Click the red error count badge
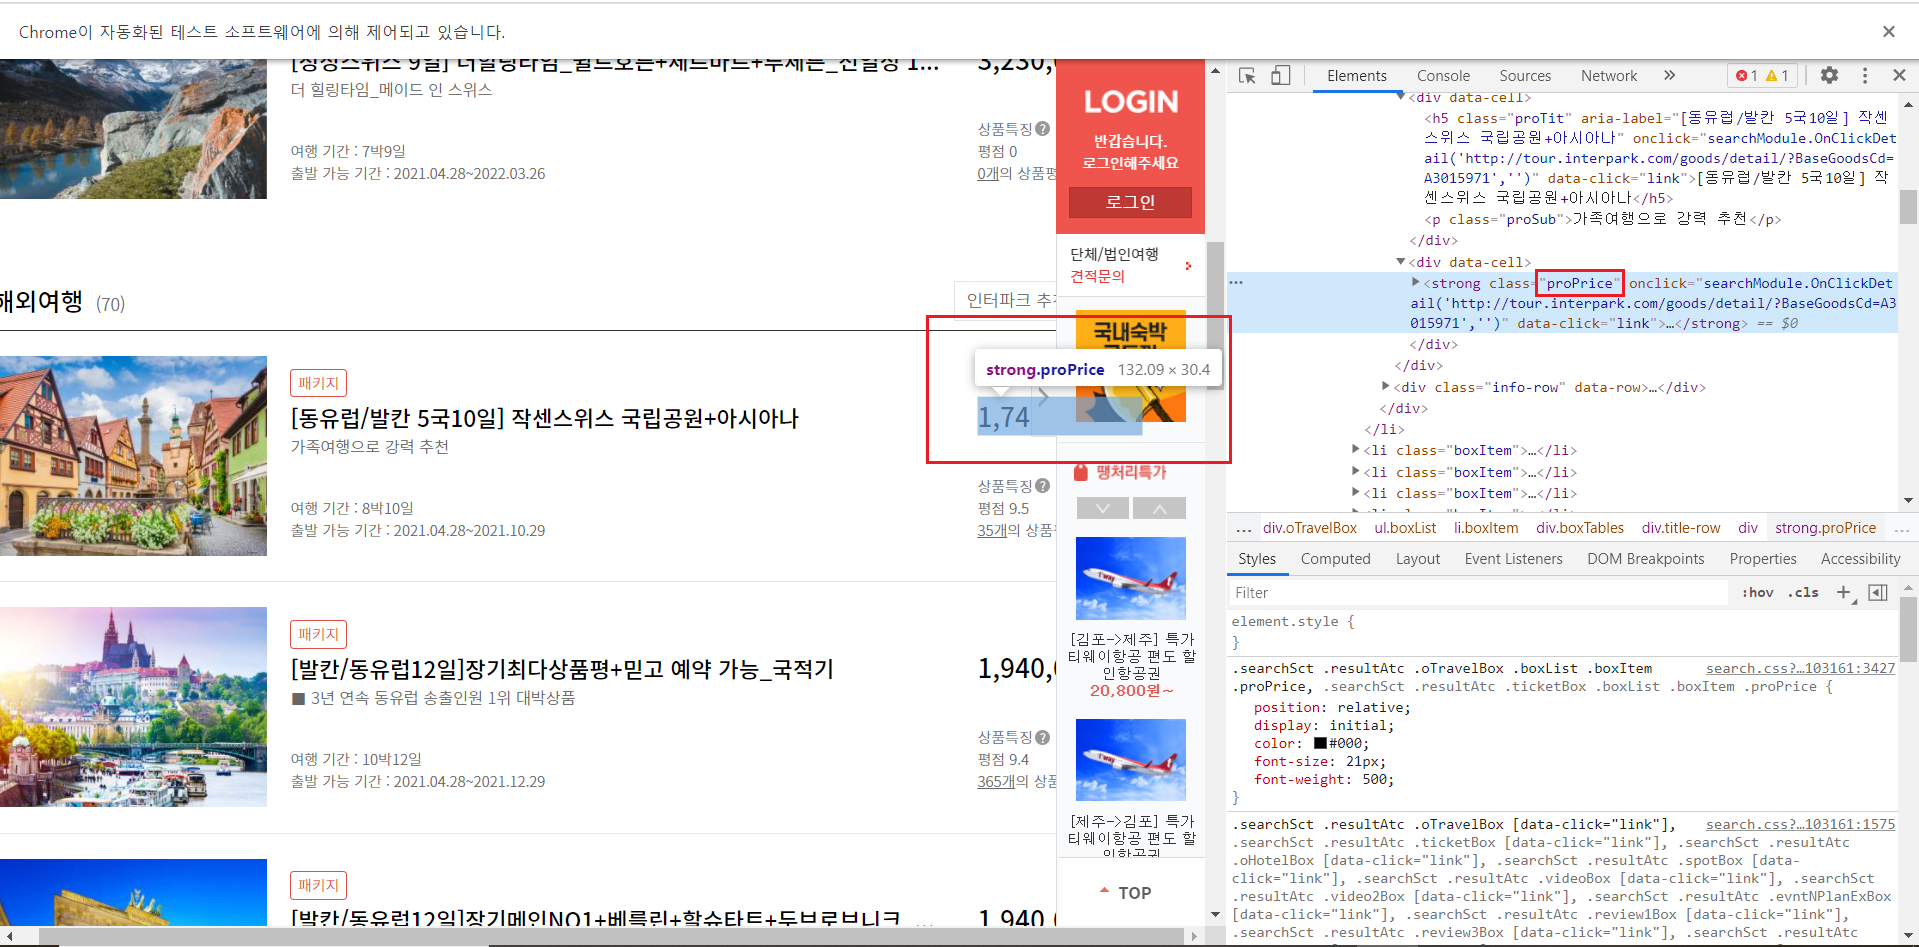The width and height of the screenshot is (1919, 947). (x=1747, y=76)
